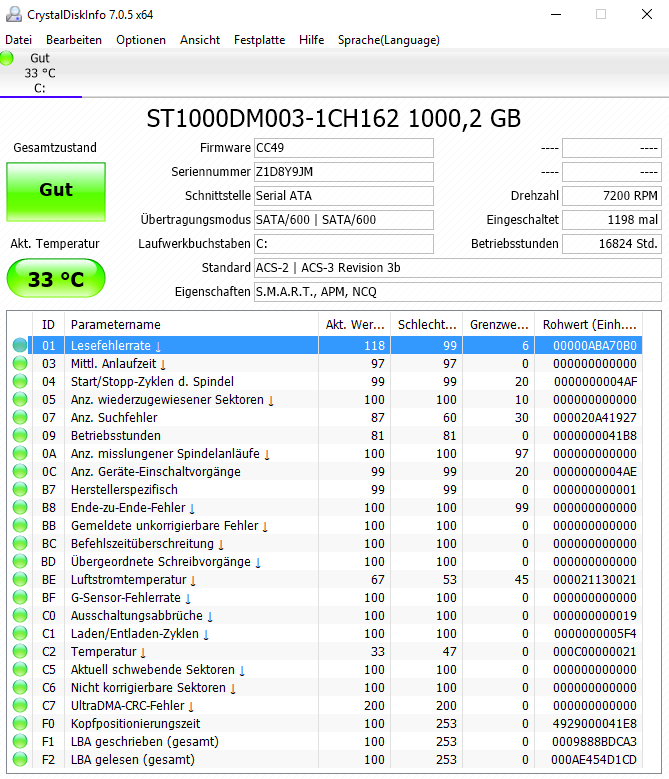Click status icon of wiederzugewiesener Sektoren row
The image size is (669, 779).
click(20, 399)
